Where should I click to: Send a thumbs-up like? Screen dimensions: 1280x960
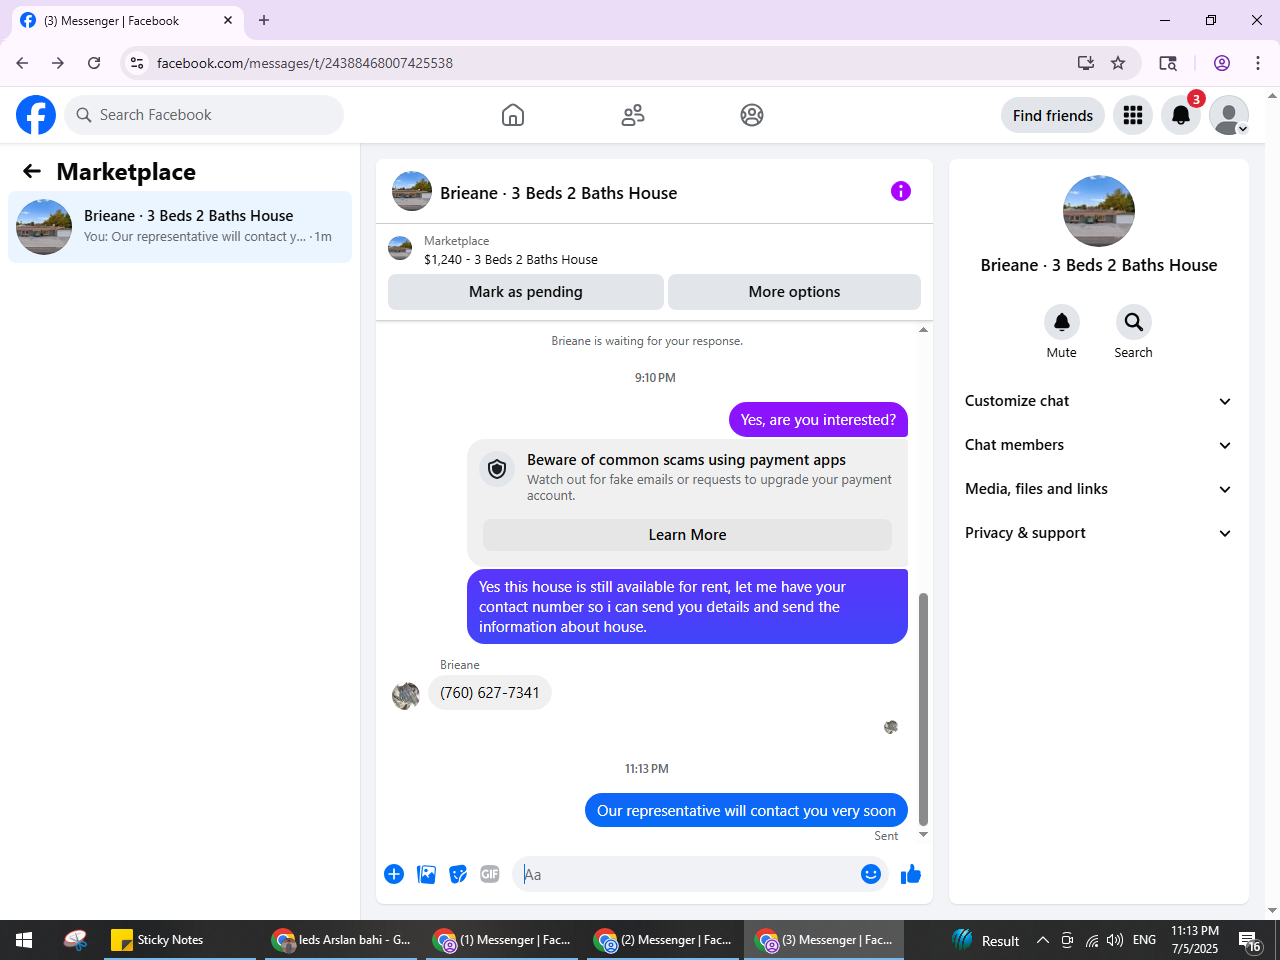coord(911,874)
